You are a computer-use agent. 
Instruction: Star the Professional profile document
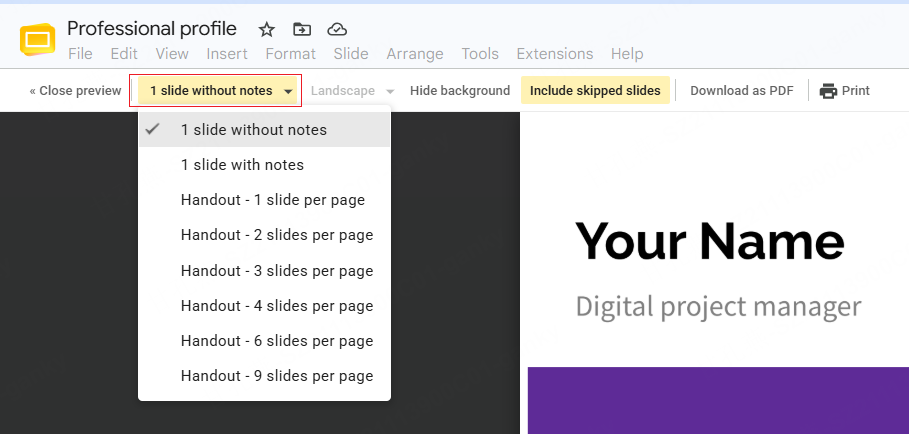(267, 30)
